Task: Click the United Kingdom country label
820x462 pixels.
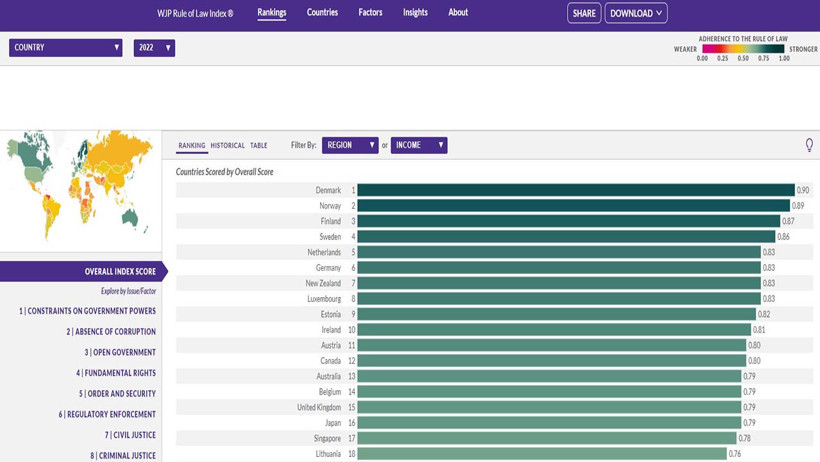Action: coord(319,407)
